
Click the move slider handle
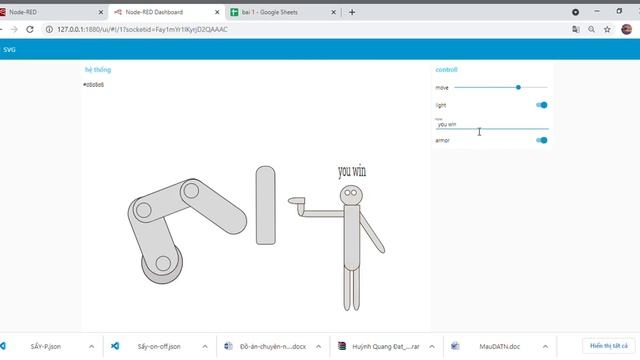[518, 87]
